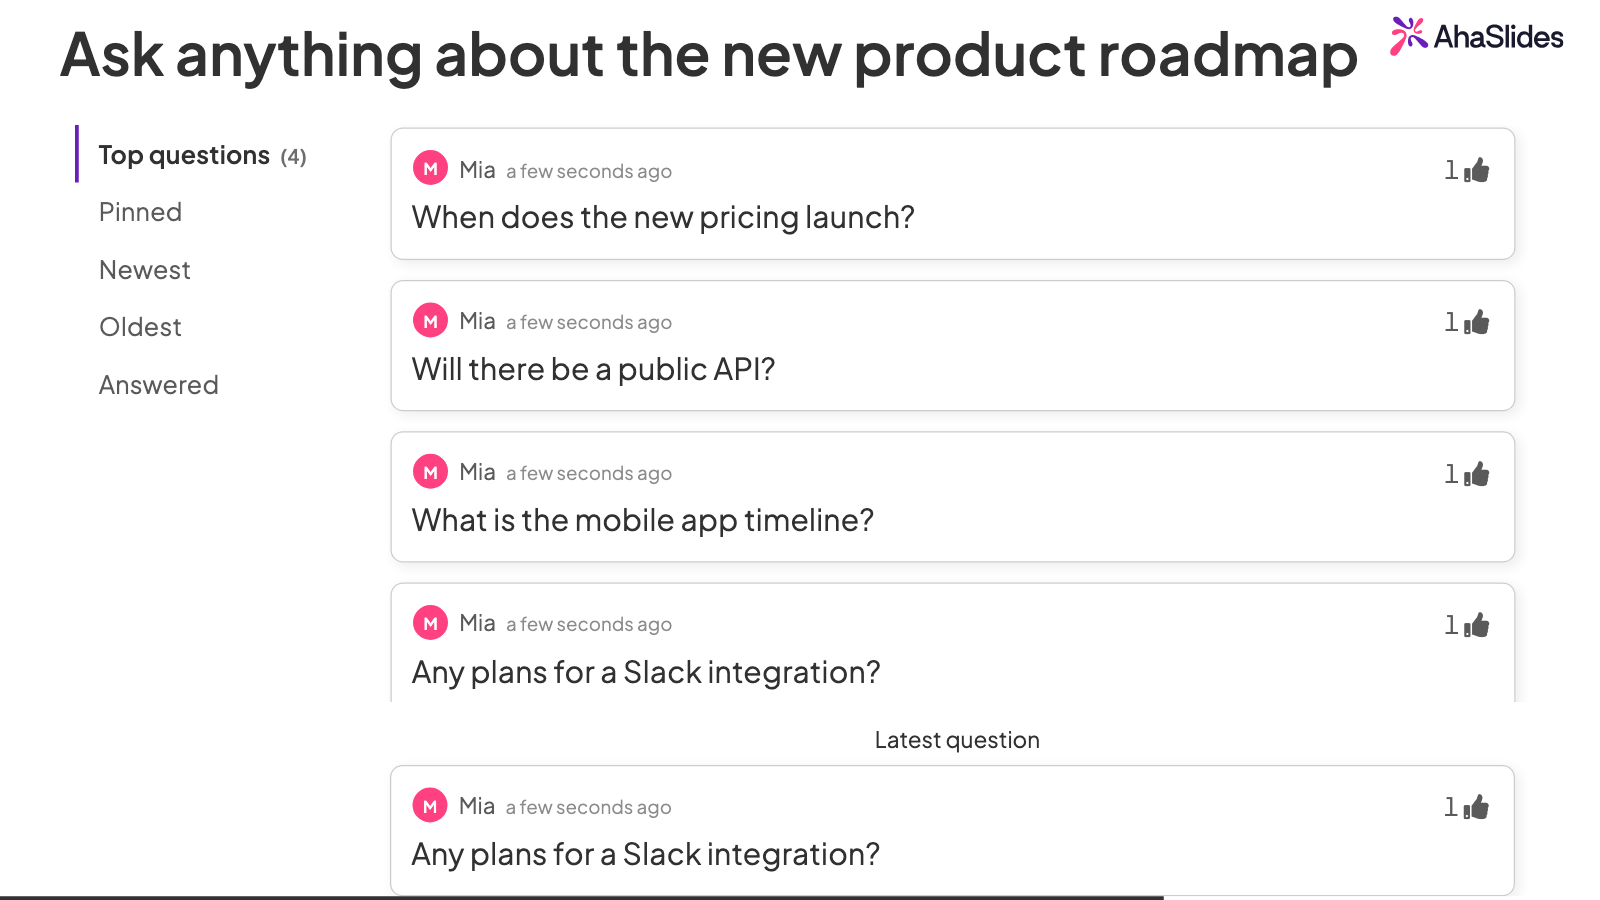Open the 'When does the new pricing launch?' card

point(952,194)
